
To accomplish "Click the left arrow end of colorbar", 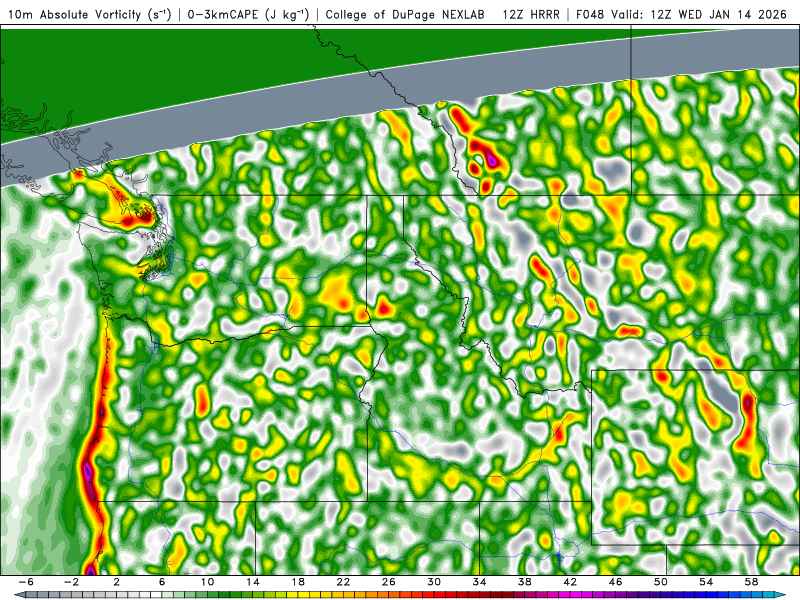I will tap(19, 595).
